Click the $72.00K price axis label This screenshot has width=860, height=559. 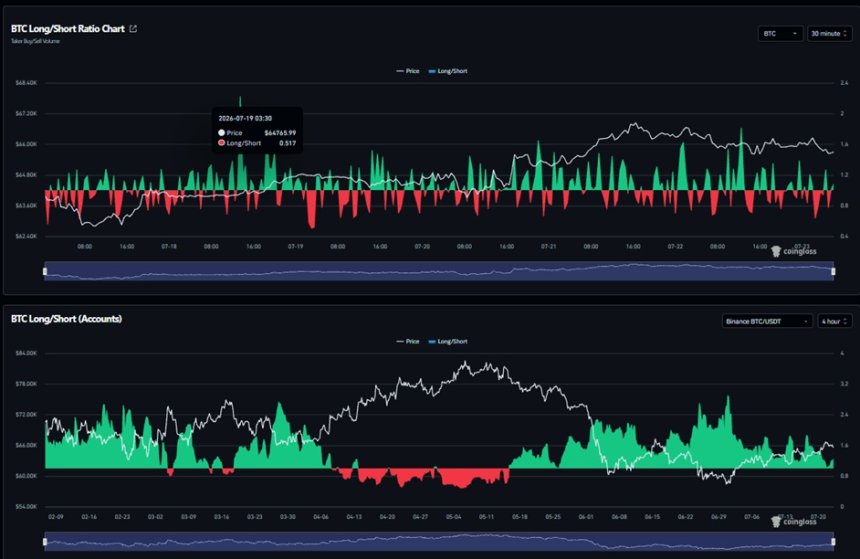[x=26, y=415]
